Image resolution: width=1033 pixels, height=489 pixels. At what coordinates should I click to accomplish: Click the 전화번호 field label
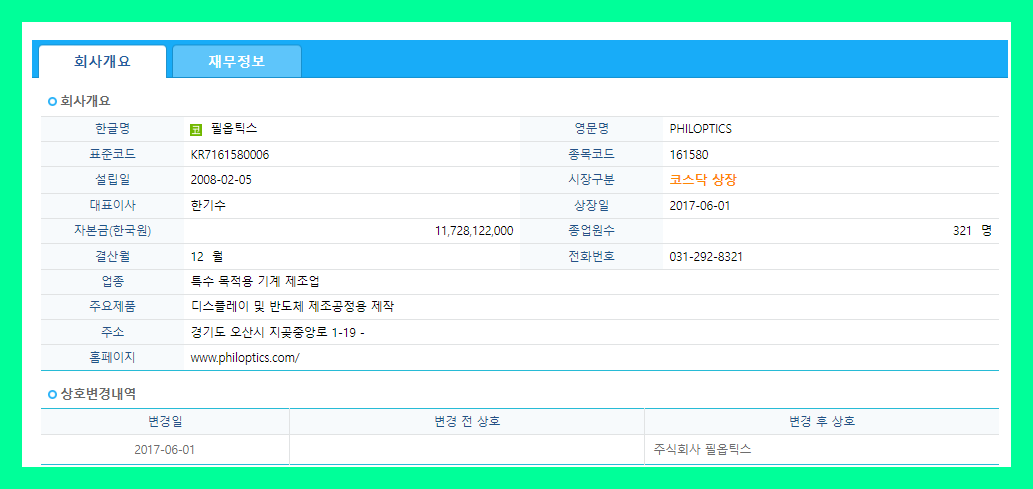coord(592,256)
